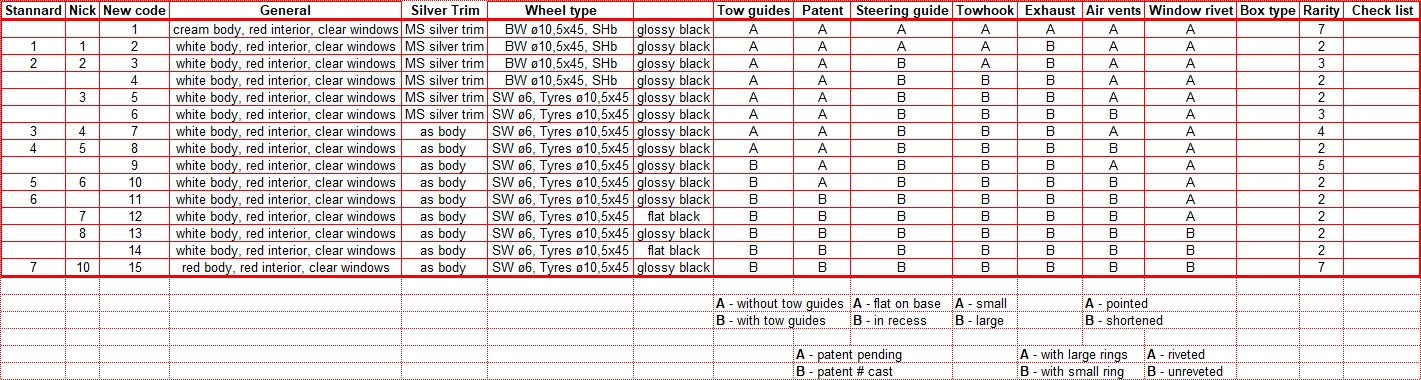Click the Steering guide header cell
Viewport: 1421px width, 380px height.
[902, 10]
